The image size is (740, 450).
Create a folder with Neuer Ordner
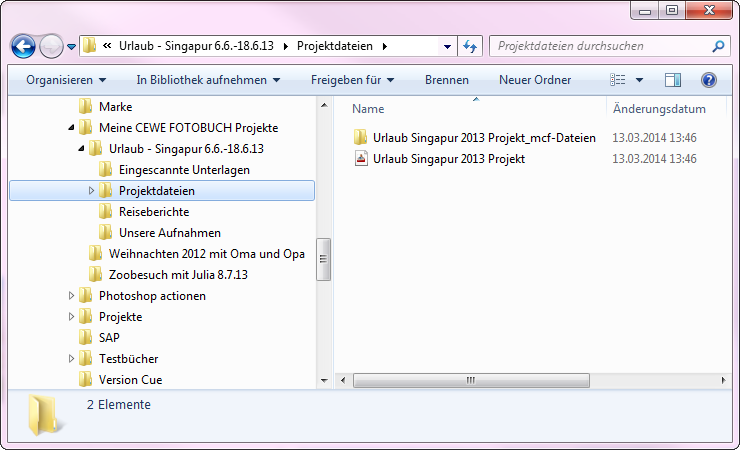coord(535,80)
